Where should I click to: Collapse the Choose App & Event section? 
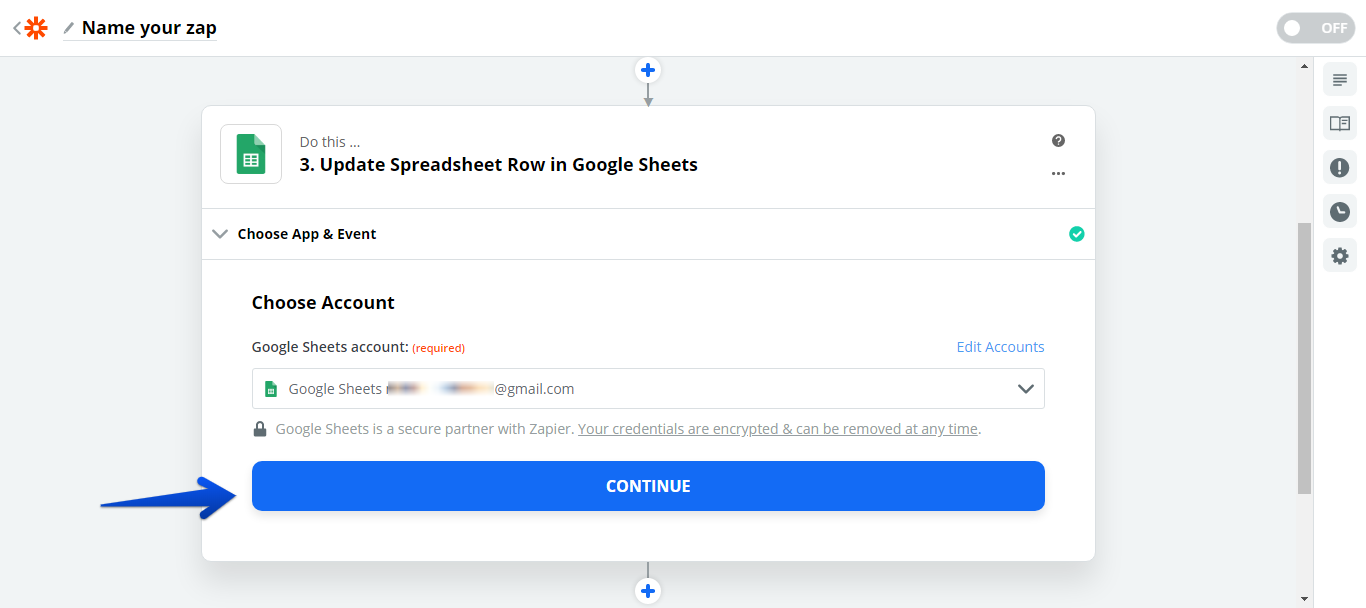coord(220,234)
